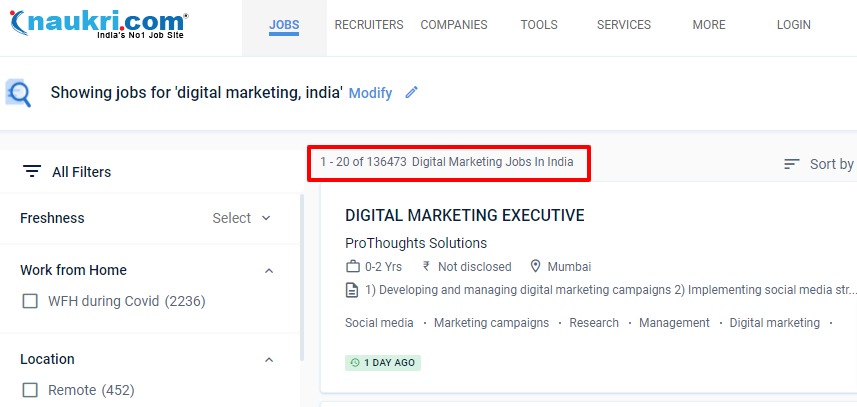Collapse the Work from Home section
Viewport: 857px width, 407px height.
[268, 270]
